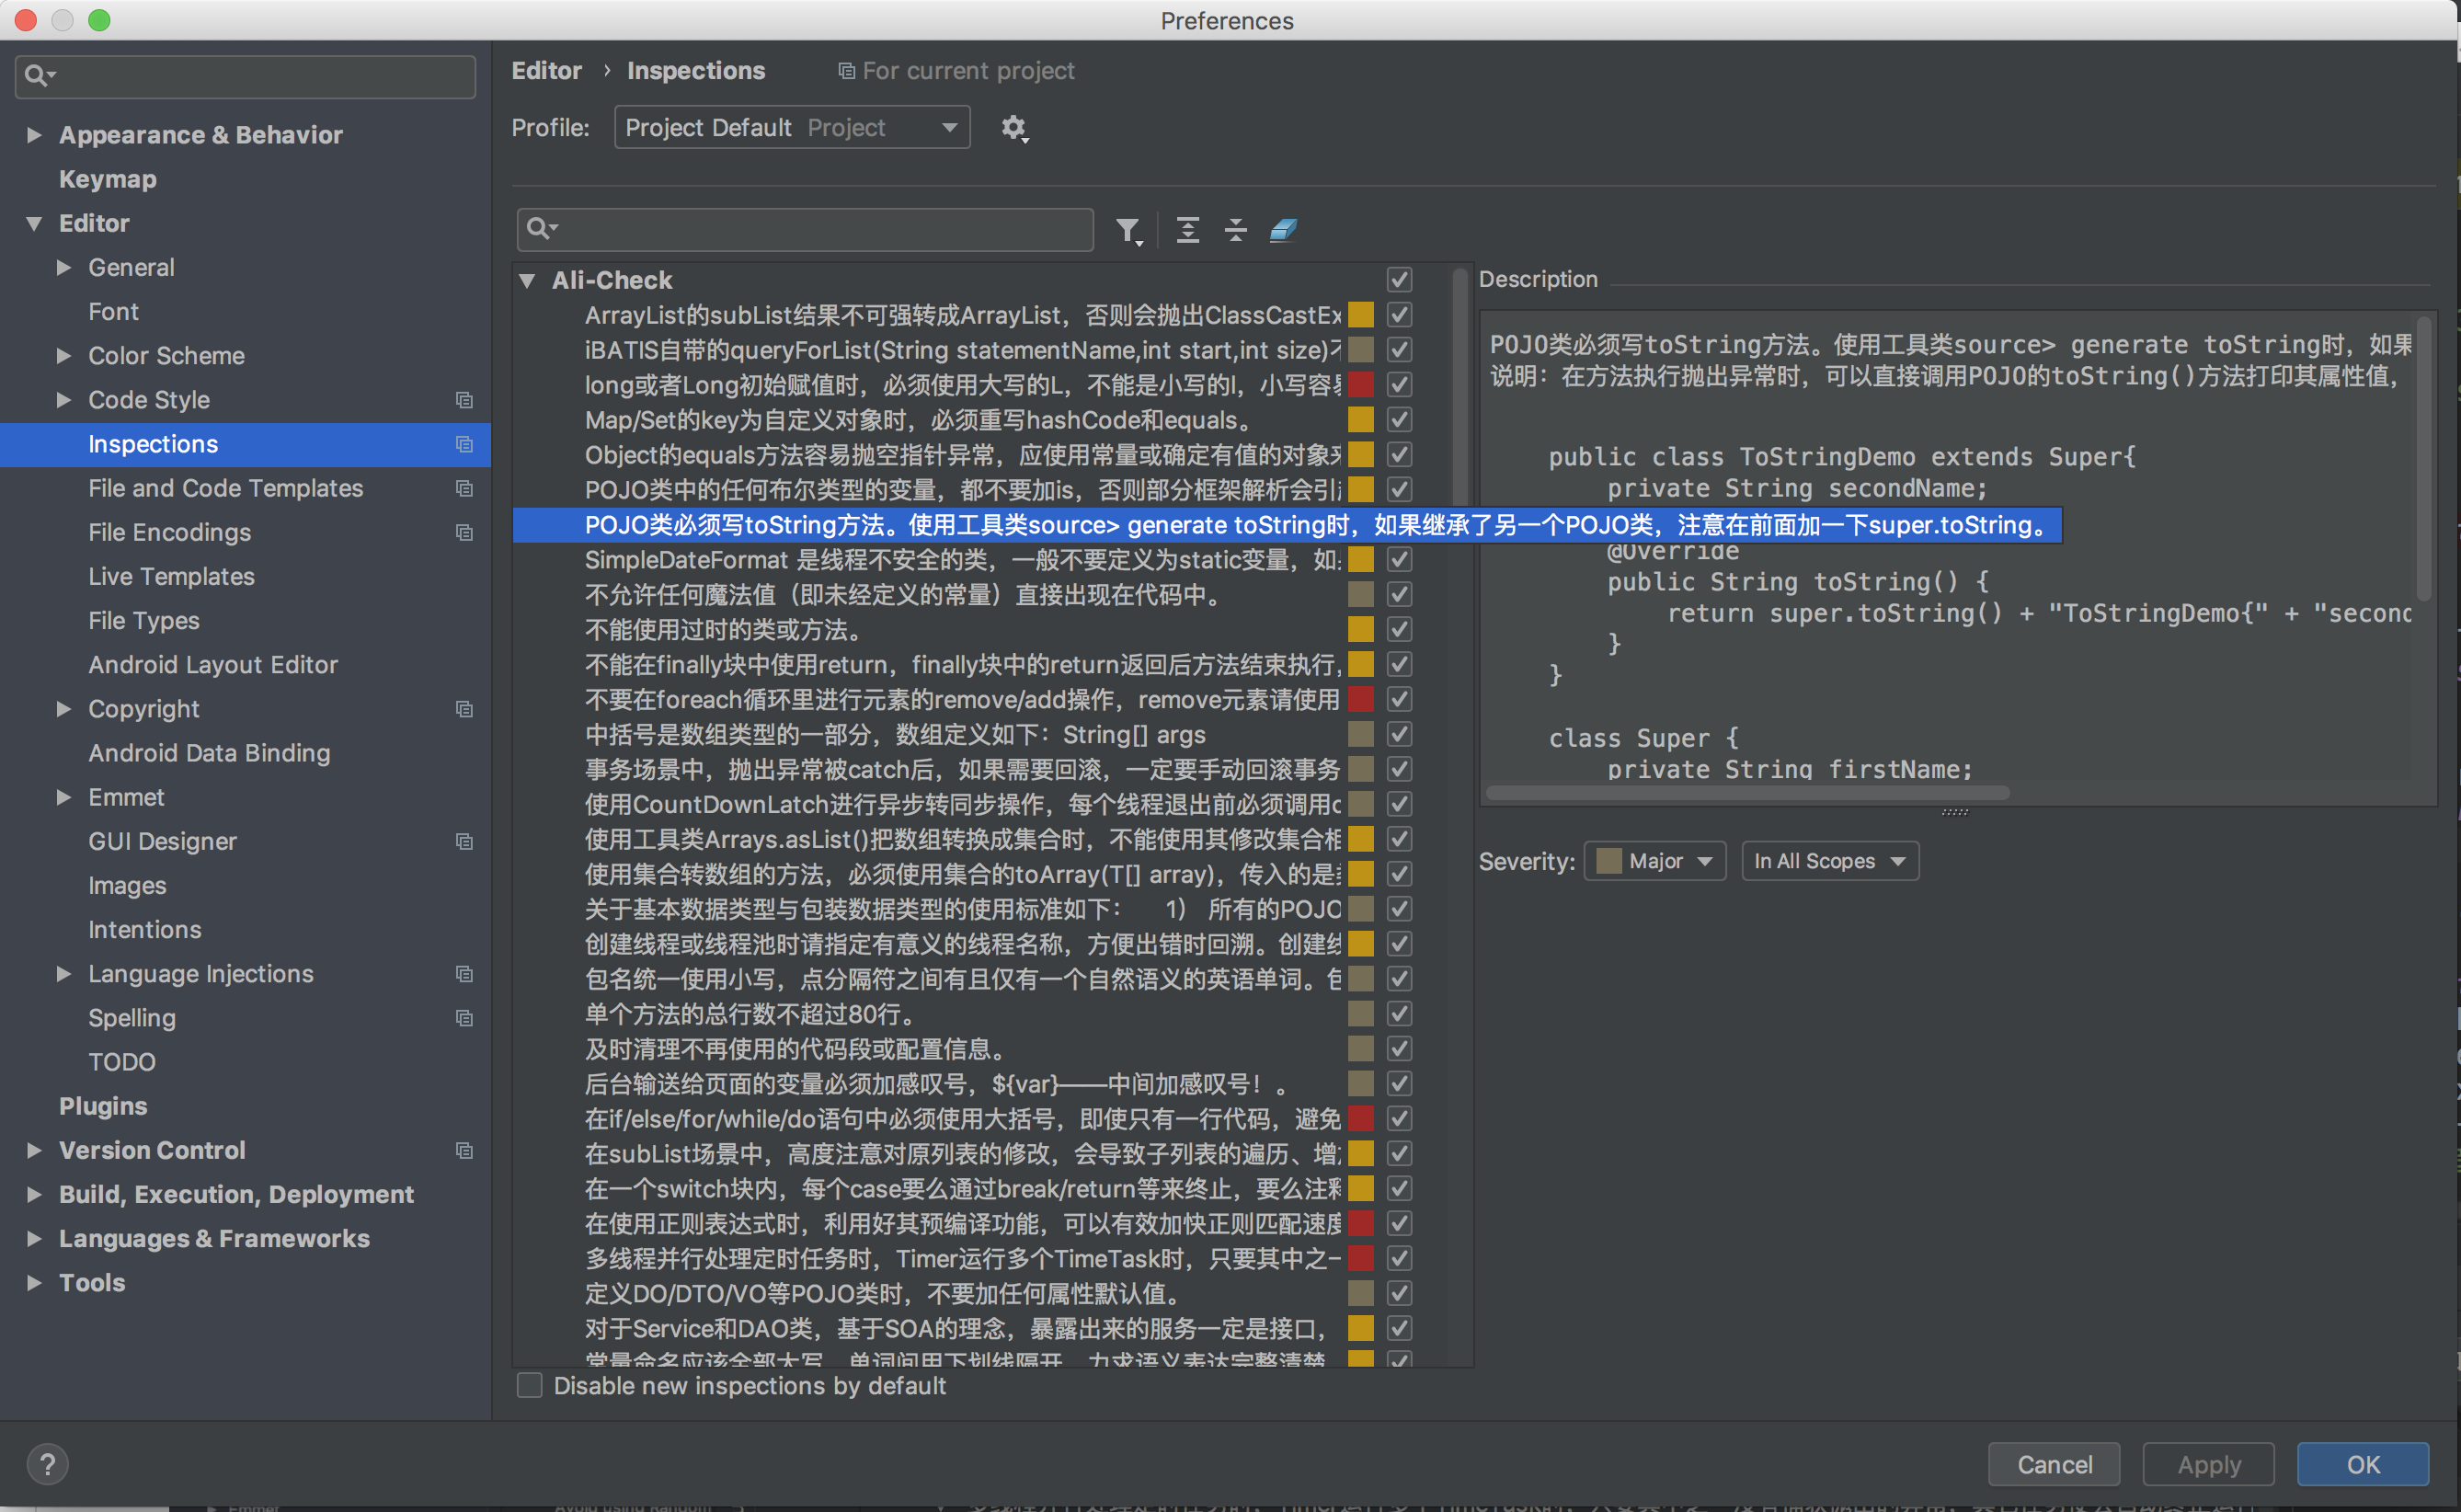Click the project-level icon beside Code Style

tap(464, 400)
